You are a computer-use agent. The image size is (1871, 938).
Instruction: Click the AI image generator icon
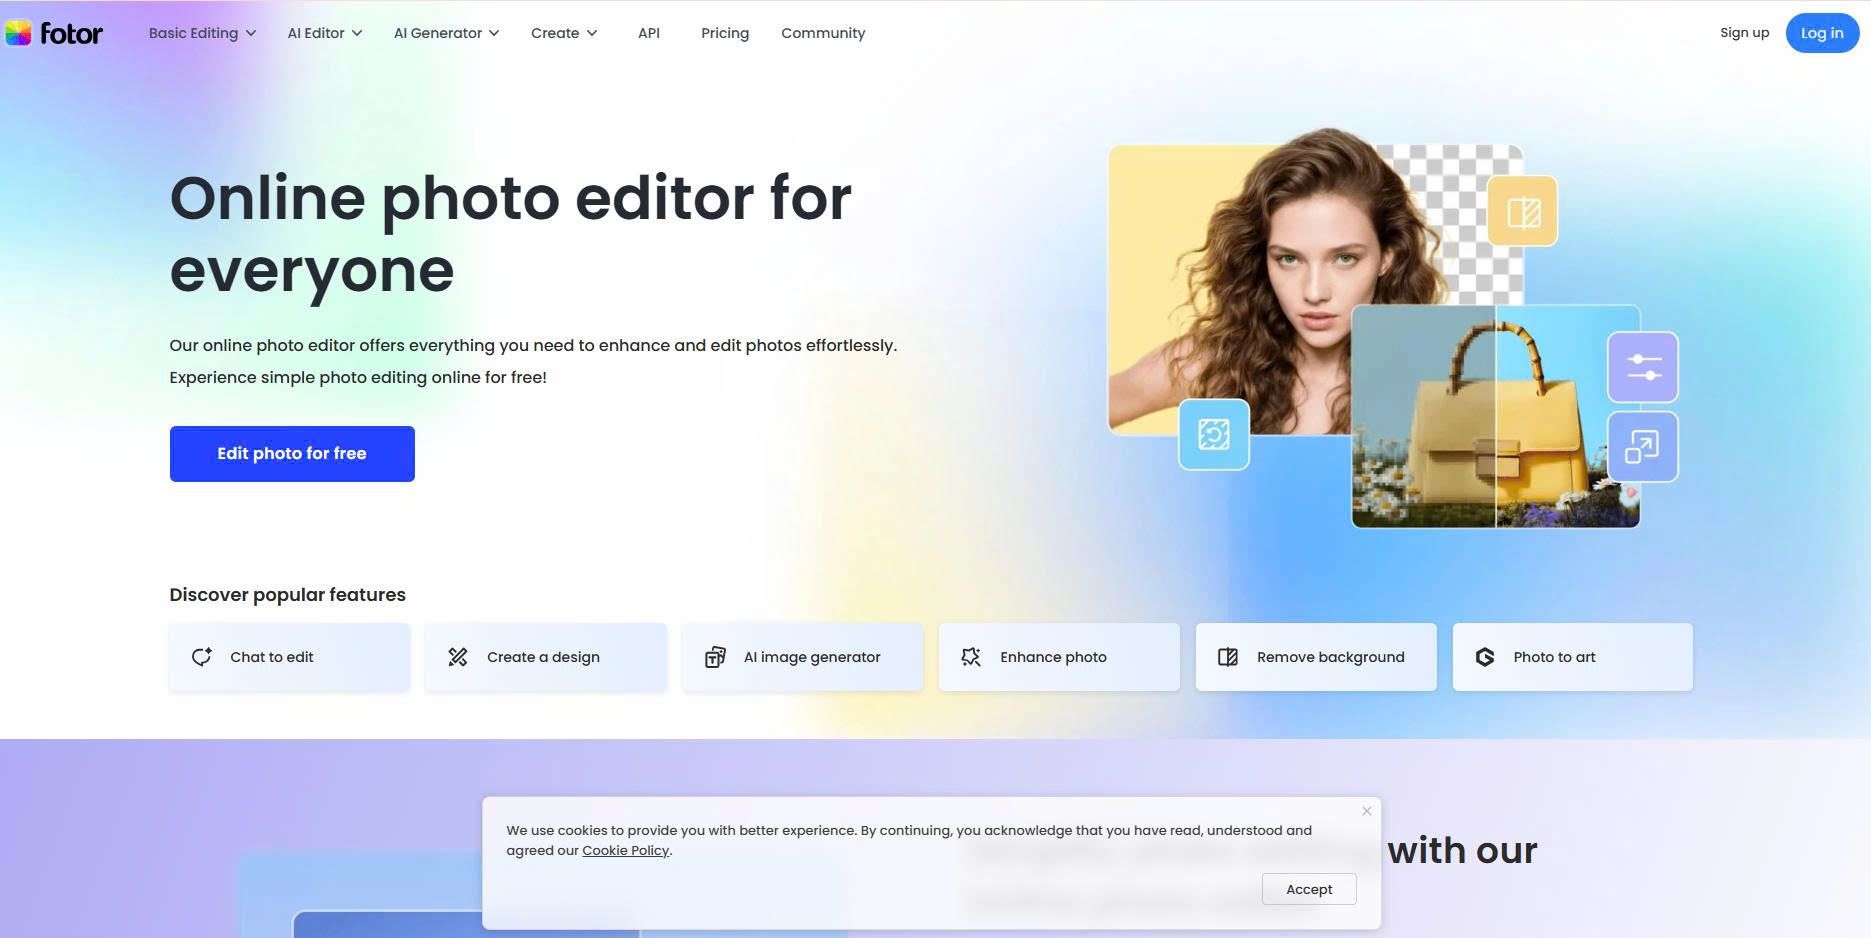pos(715,657)
